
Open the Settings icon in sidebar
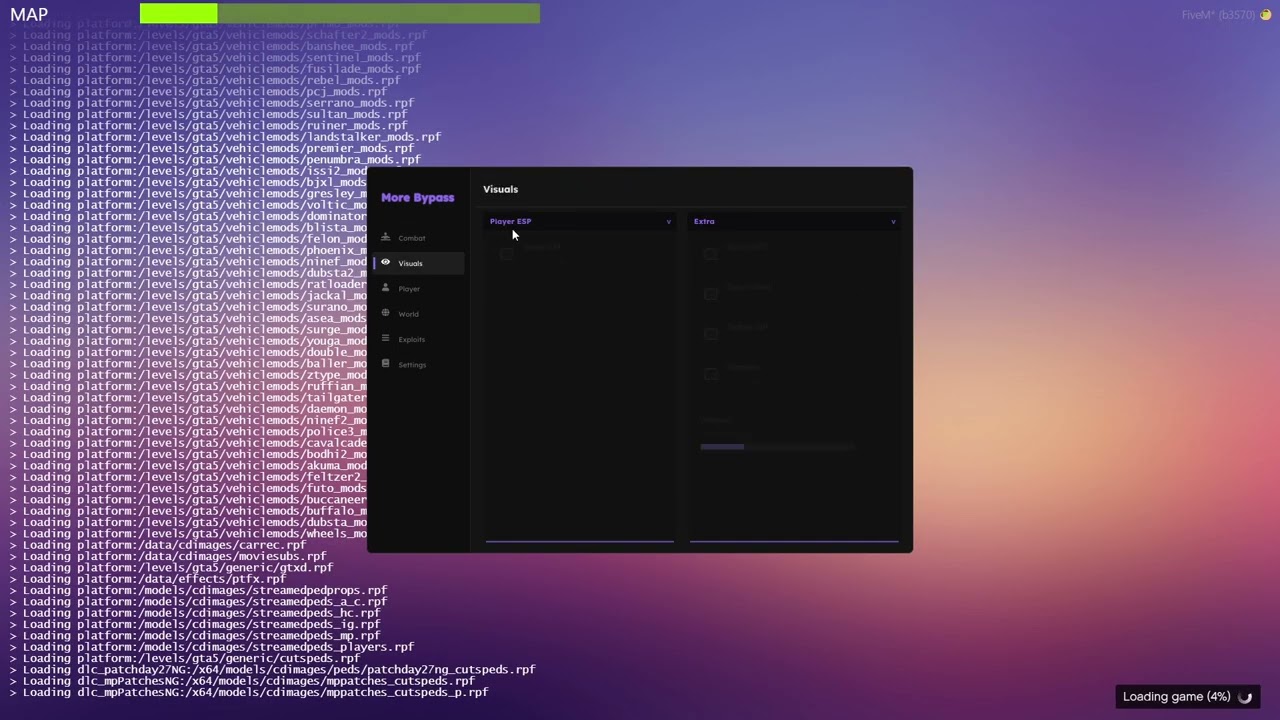385,364
